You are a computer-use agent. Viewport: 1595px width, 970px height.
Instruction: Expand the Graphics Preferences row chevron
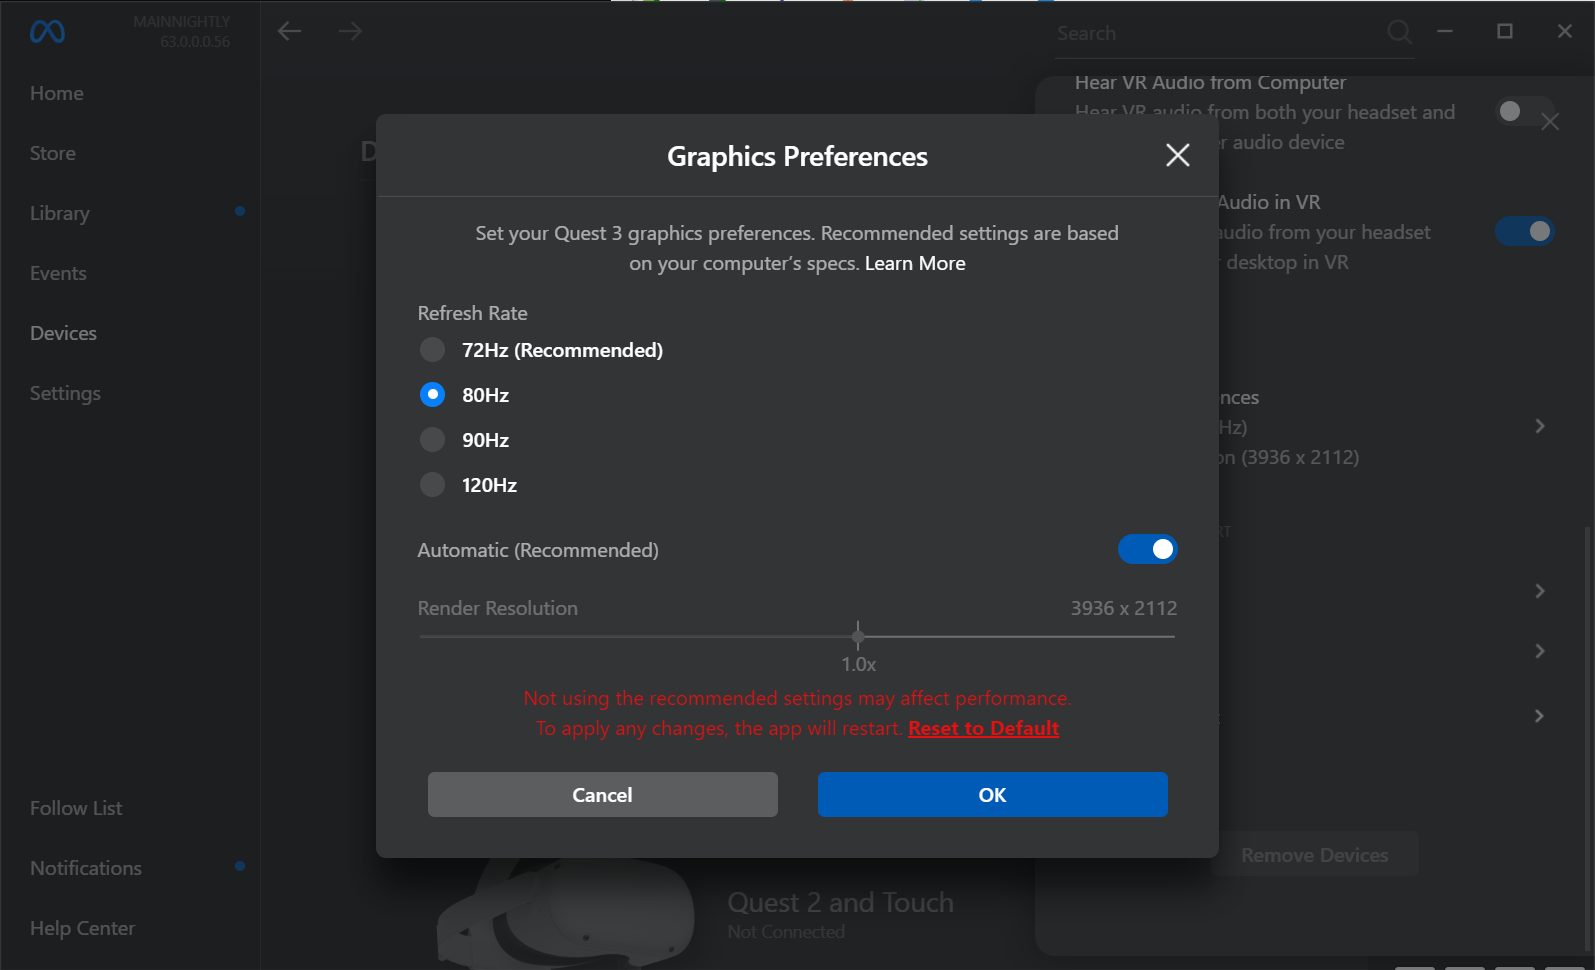pos(1539,427)
